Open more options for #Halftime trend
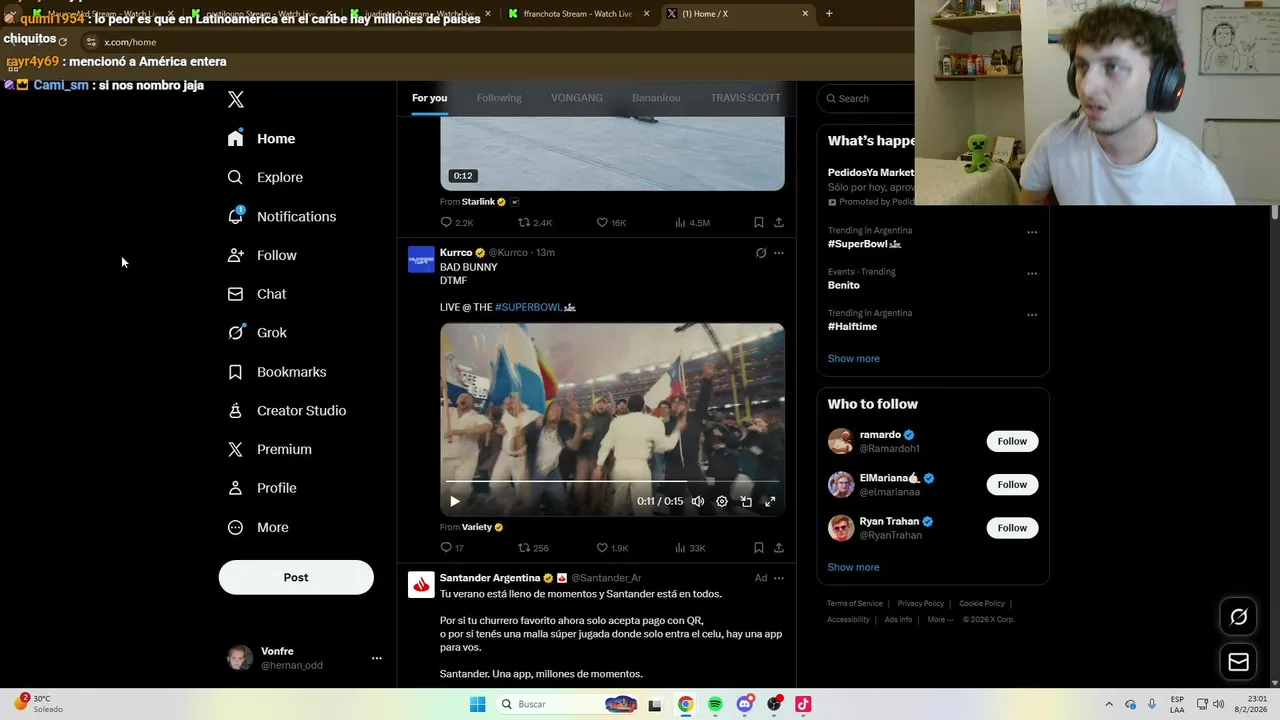The width and height of the screenshot is (1280, 720). point(1032,315)
